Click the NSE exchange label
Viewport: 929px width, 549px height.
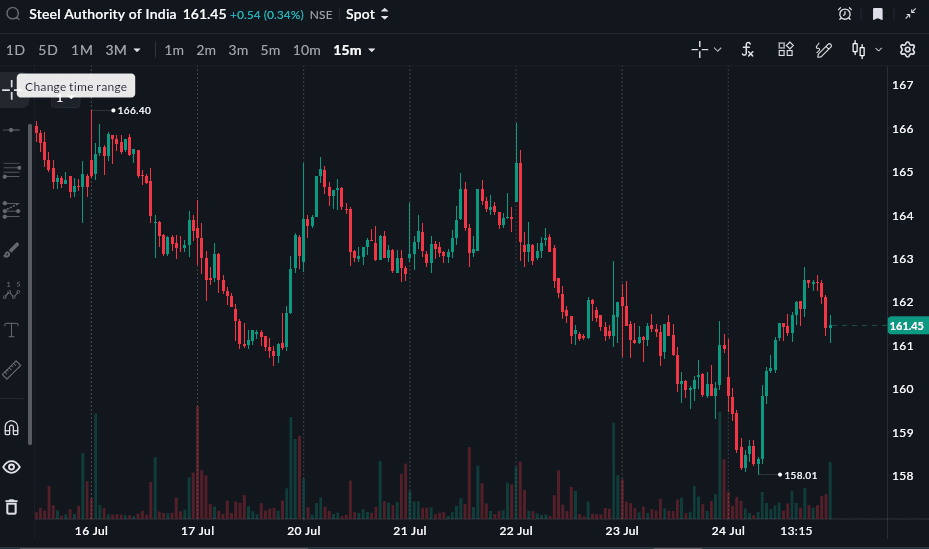[321, 15]
